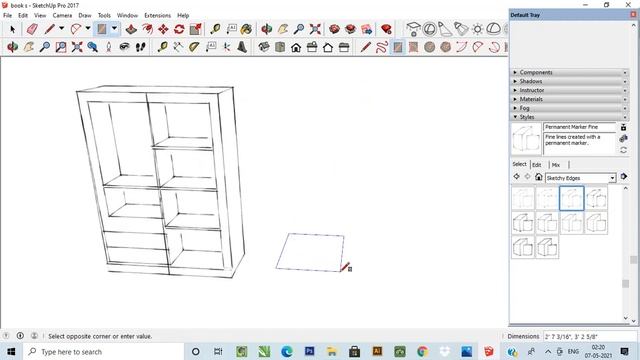Go to In Model styles home icon
This screenshot has height=360, width=640.
coord(539,177)
